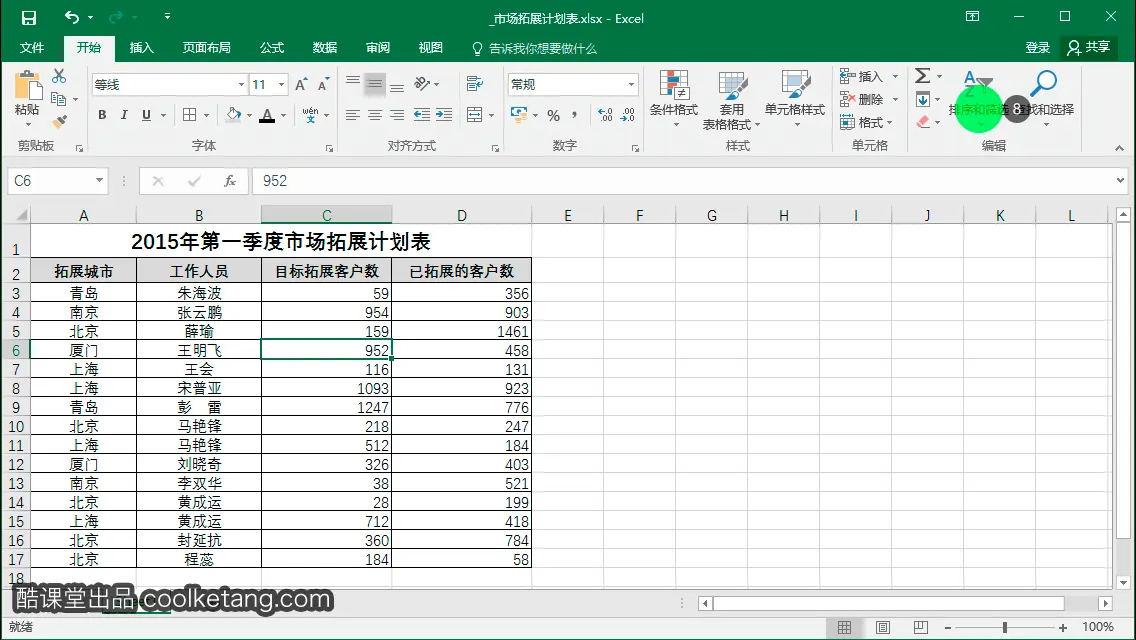Open Format as Table (套用表格格式)
The image size is (1136, 640).
[x=732, y=99]
